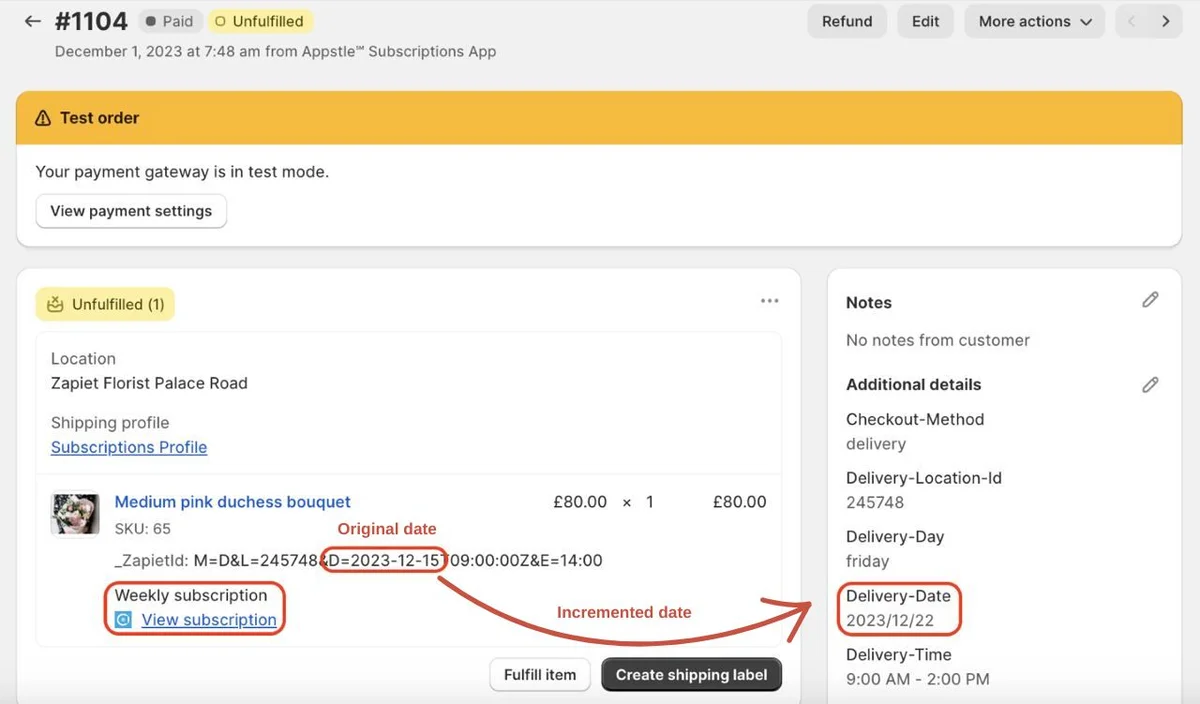Go back using the left arrow icon

pyautogui.click(x=32, y=21)
